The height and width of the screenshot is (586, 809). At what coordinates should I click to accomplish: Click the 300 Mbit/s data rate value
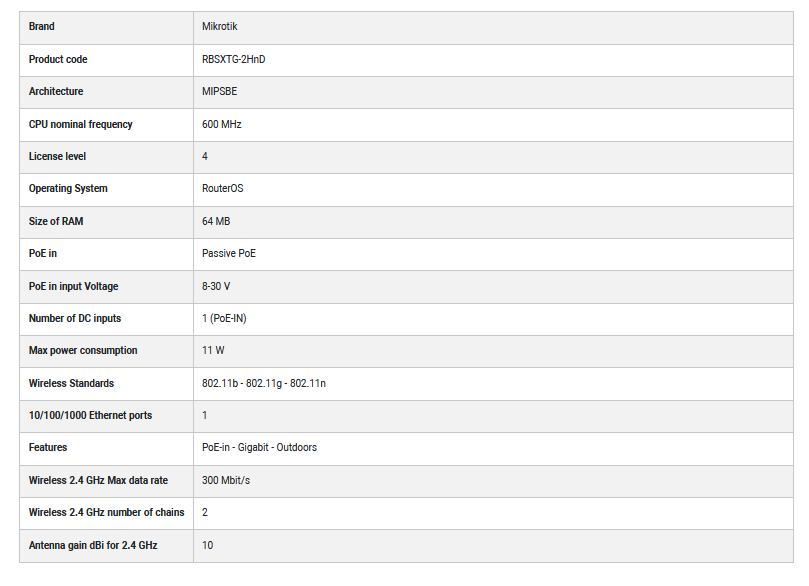(226, 480)
